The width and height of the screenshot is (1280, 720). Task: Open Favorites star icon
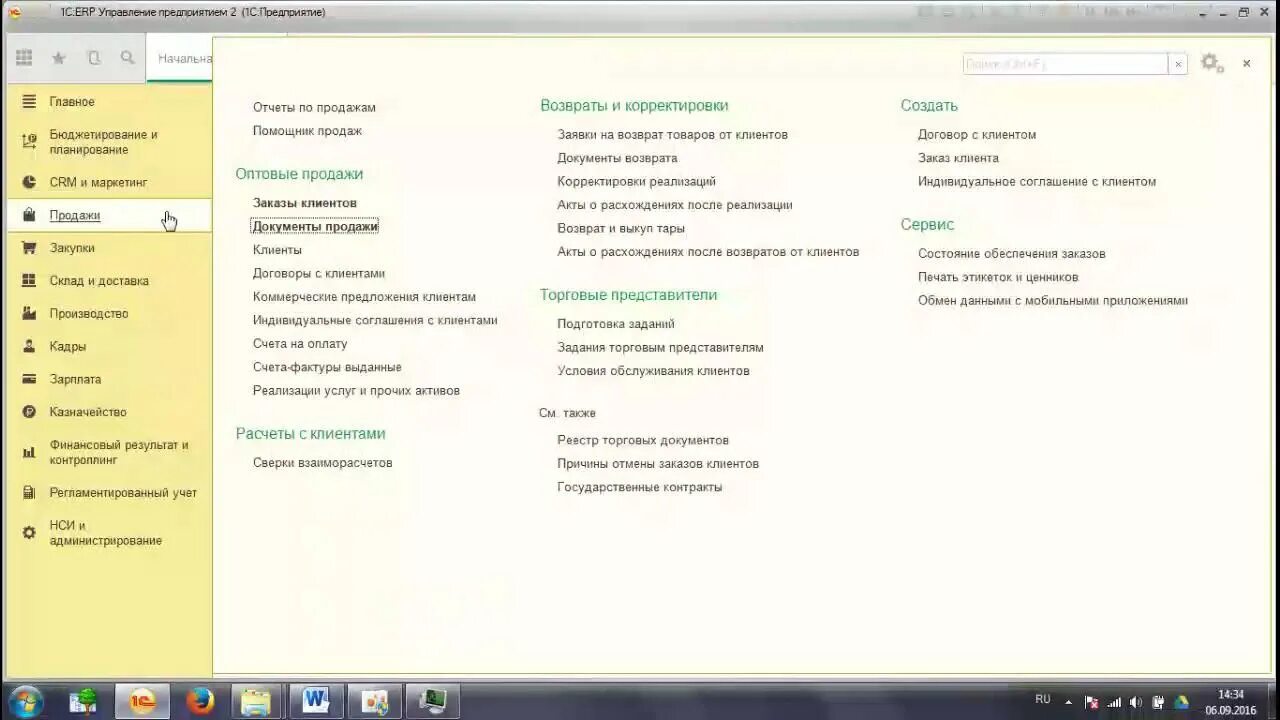pyautogui.click(x=59, y=58)
